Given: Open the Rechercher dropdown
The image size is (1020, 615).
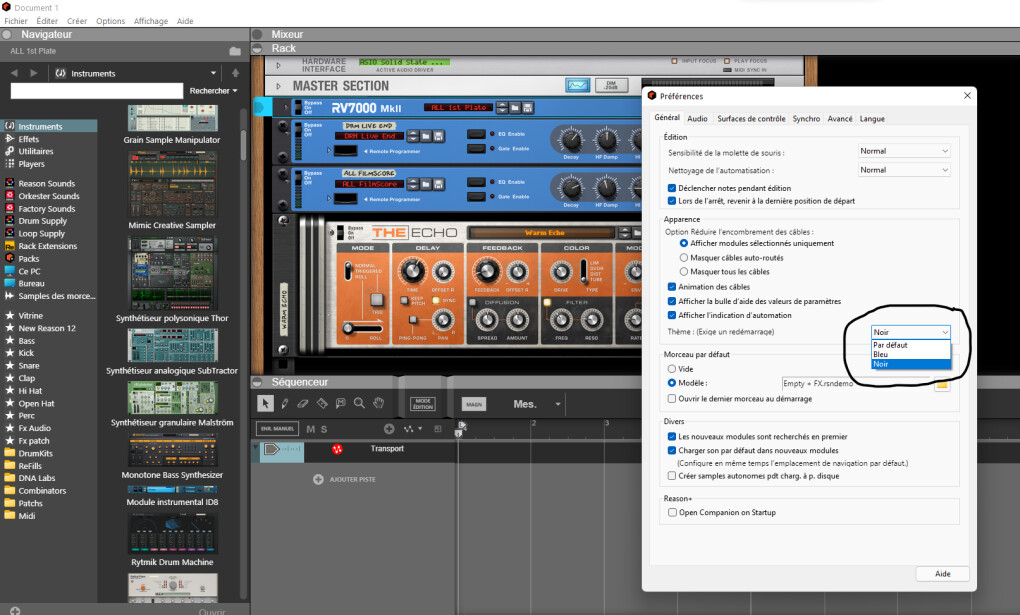Looking at the screenshot, I should tap(213, 91).
